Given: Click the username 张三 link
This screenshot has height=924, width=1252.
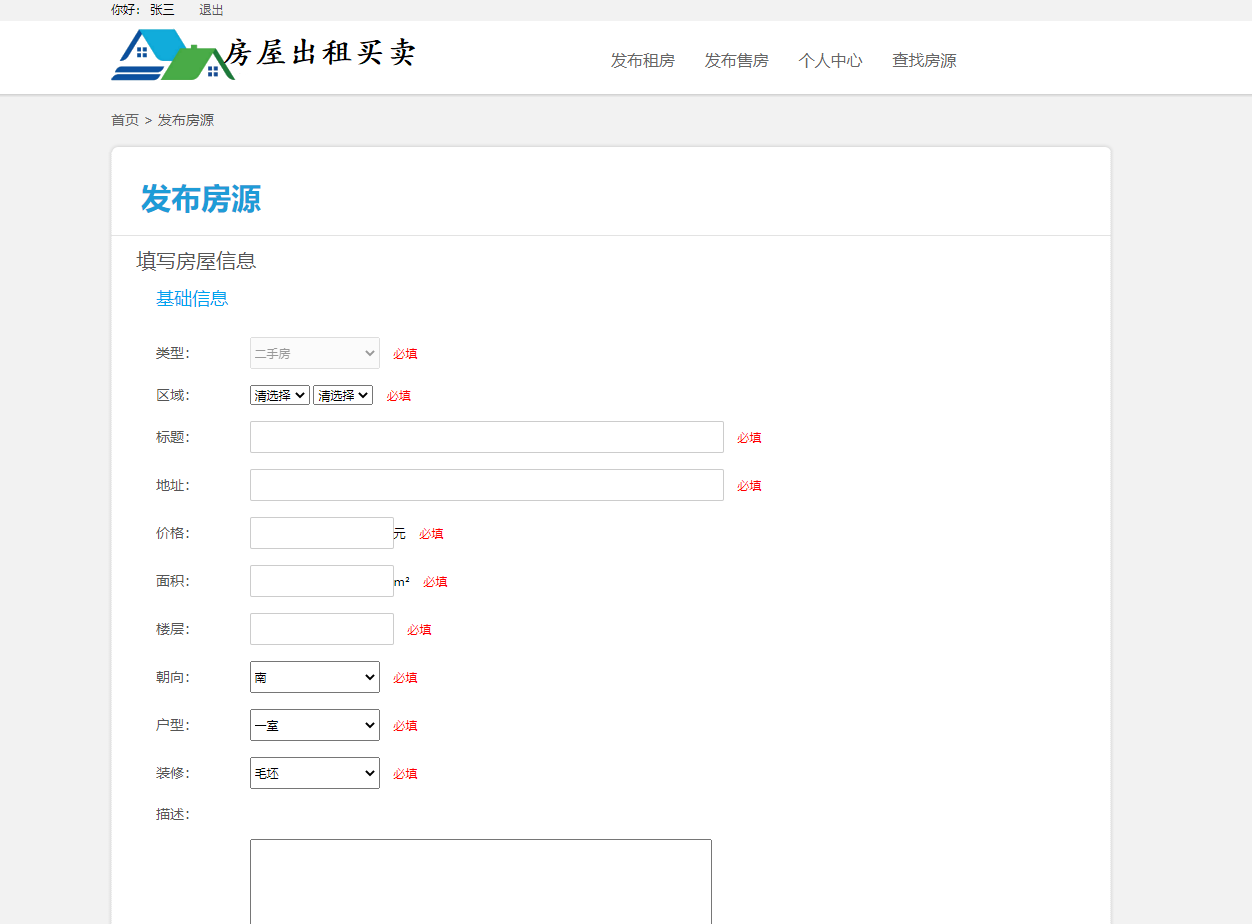Looking at the screenshot, I should click(x=160, y=10).
